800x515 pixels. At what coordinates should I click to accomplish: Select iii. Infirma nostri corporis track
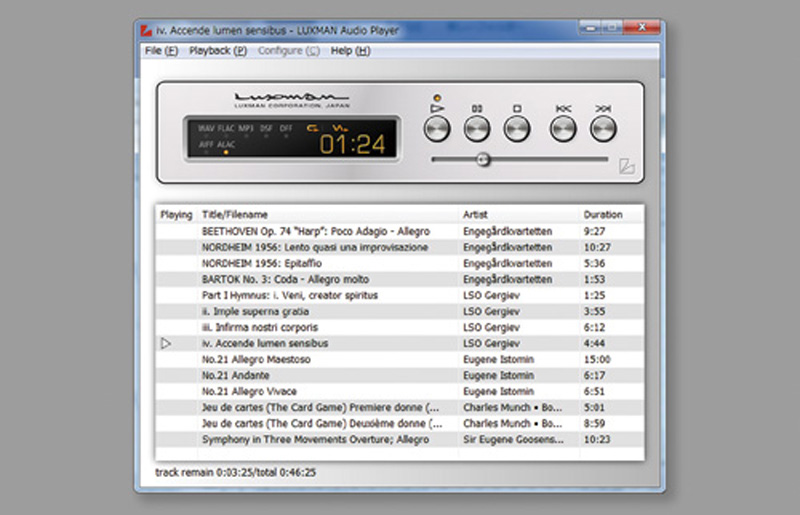pyautogui.click(x=399, y=327)
